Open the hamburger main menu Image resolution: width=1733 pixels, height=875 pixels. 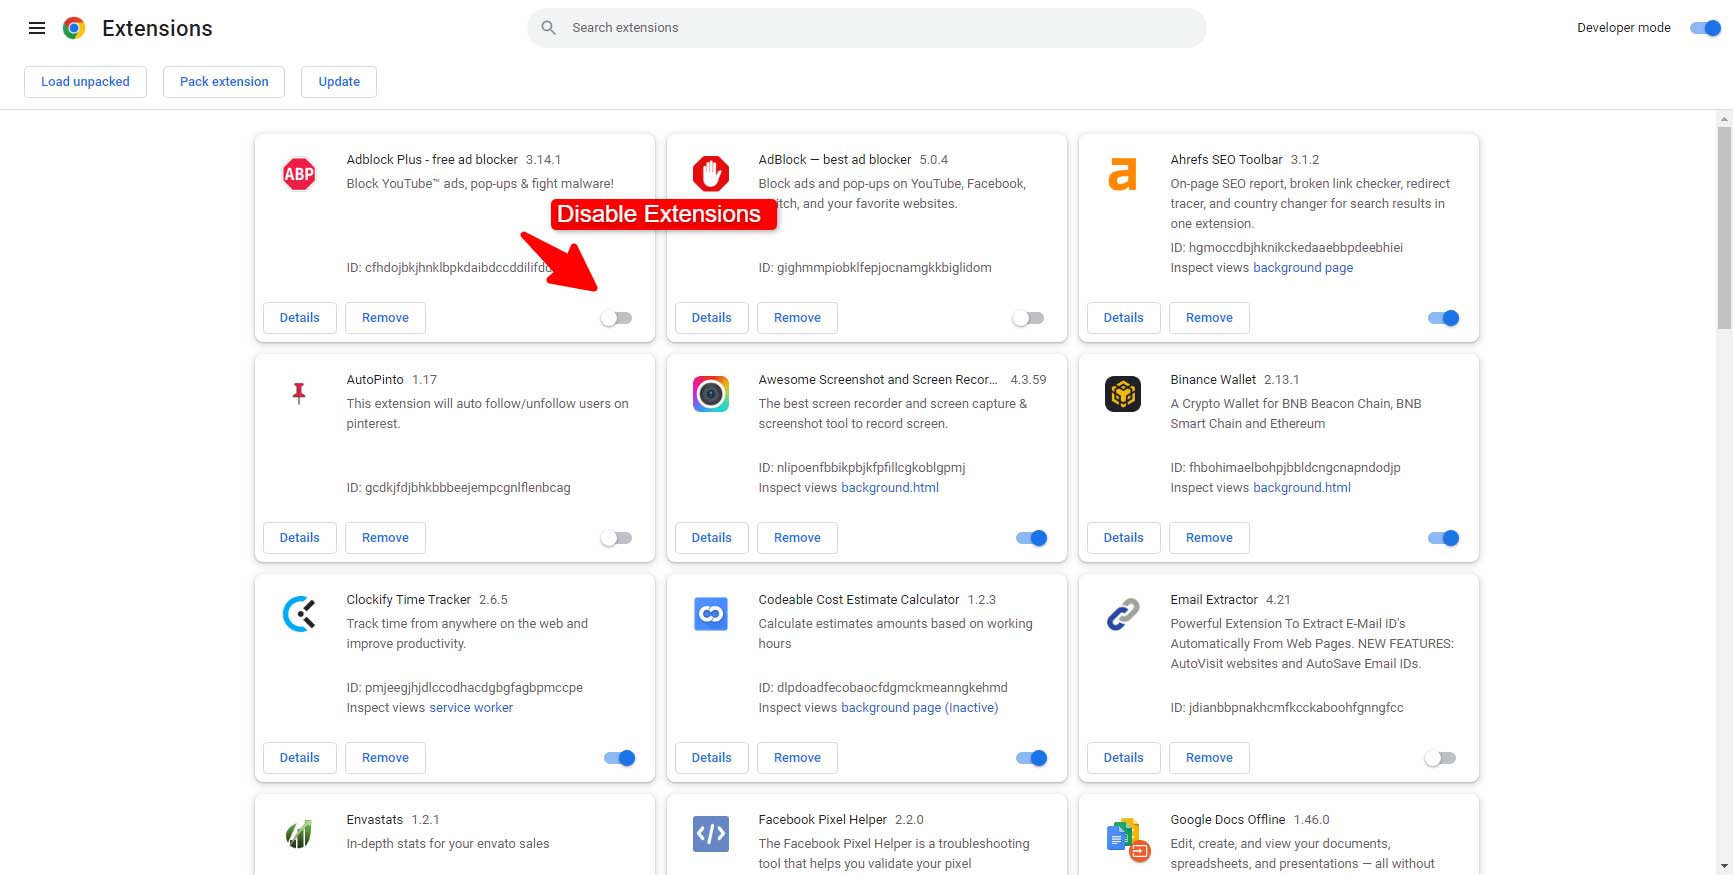pos(37,28)
